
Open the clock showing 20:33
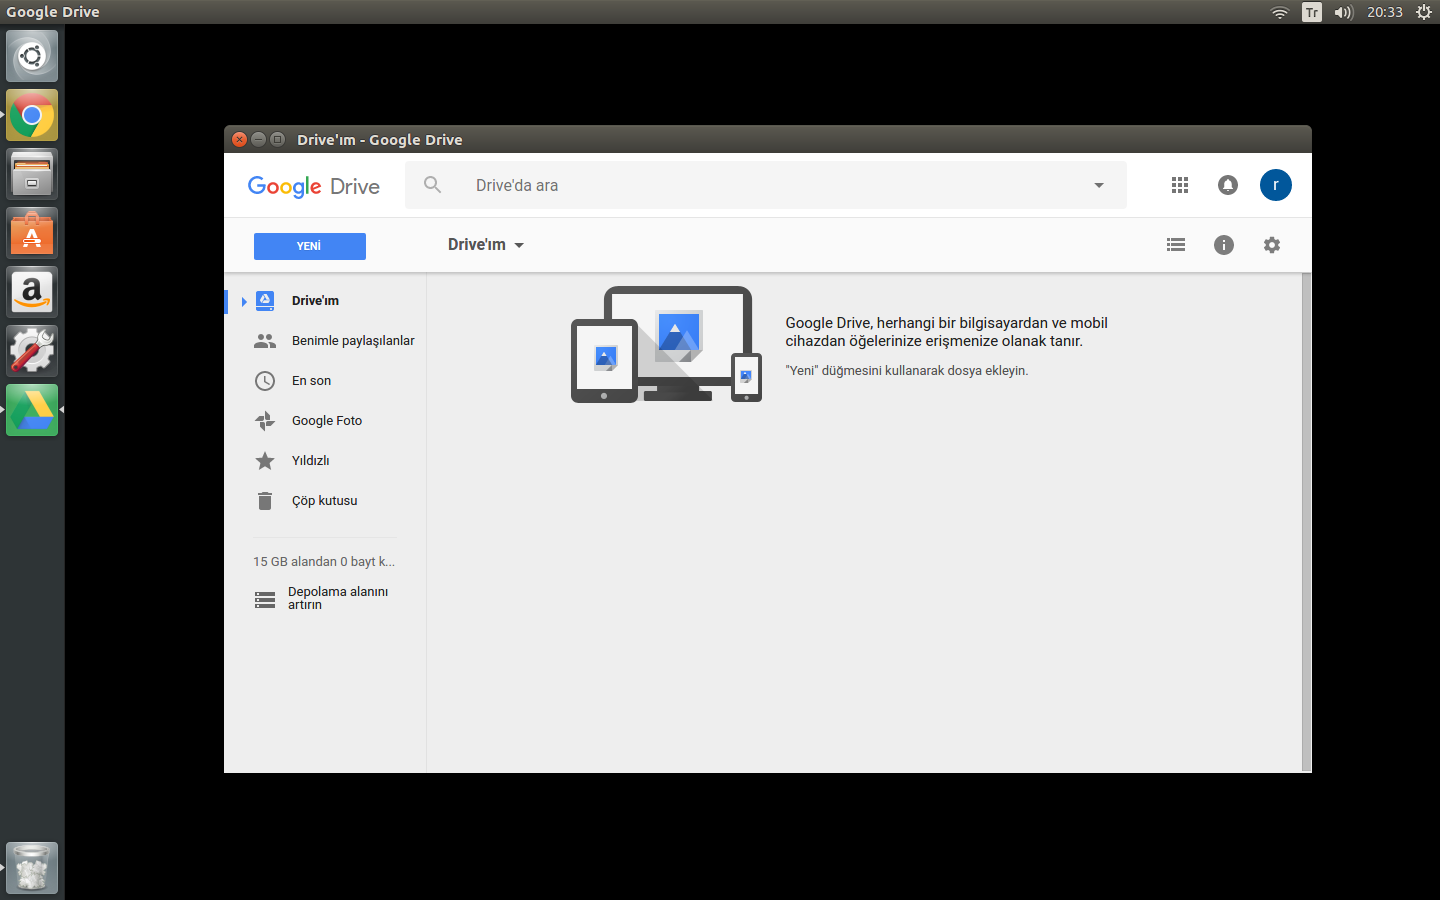[1385, 12]
